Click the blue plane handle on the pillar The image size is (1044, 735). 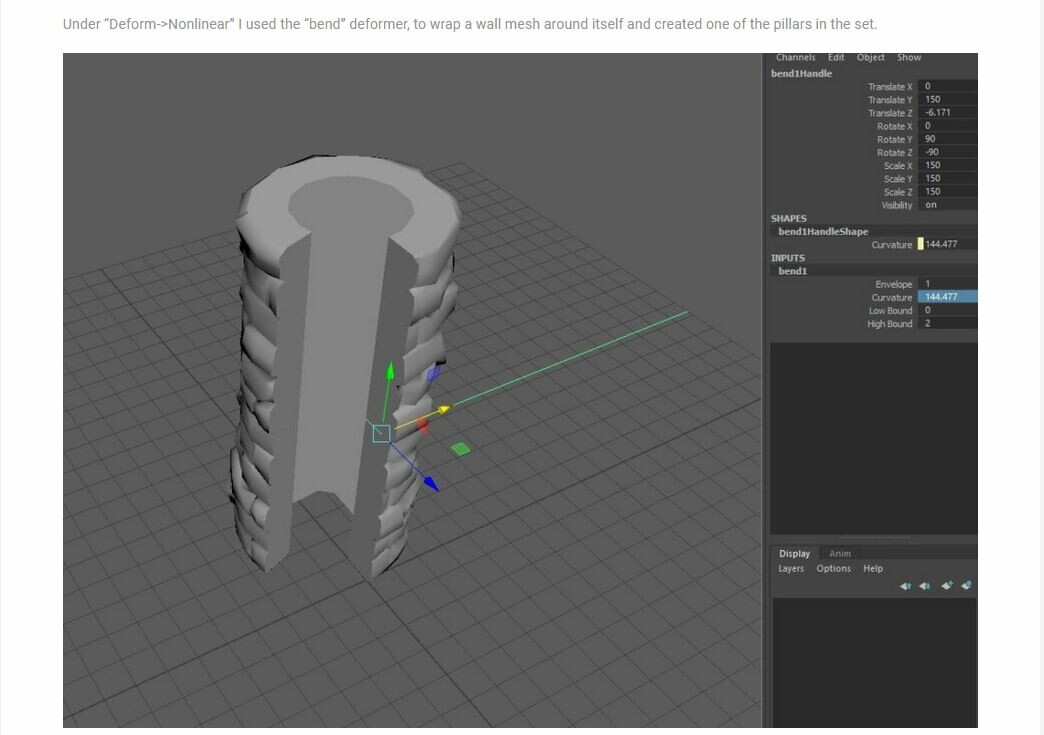433,374
